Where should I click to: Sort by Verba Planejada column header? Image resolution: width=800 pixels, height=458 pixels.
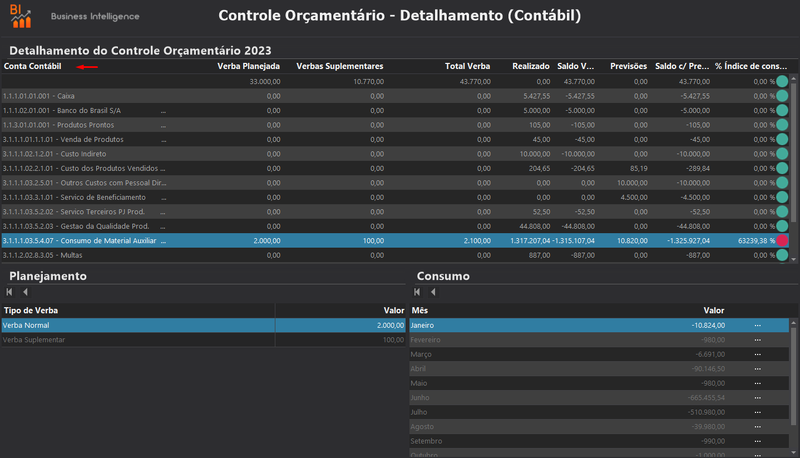(x=248, y=66)
